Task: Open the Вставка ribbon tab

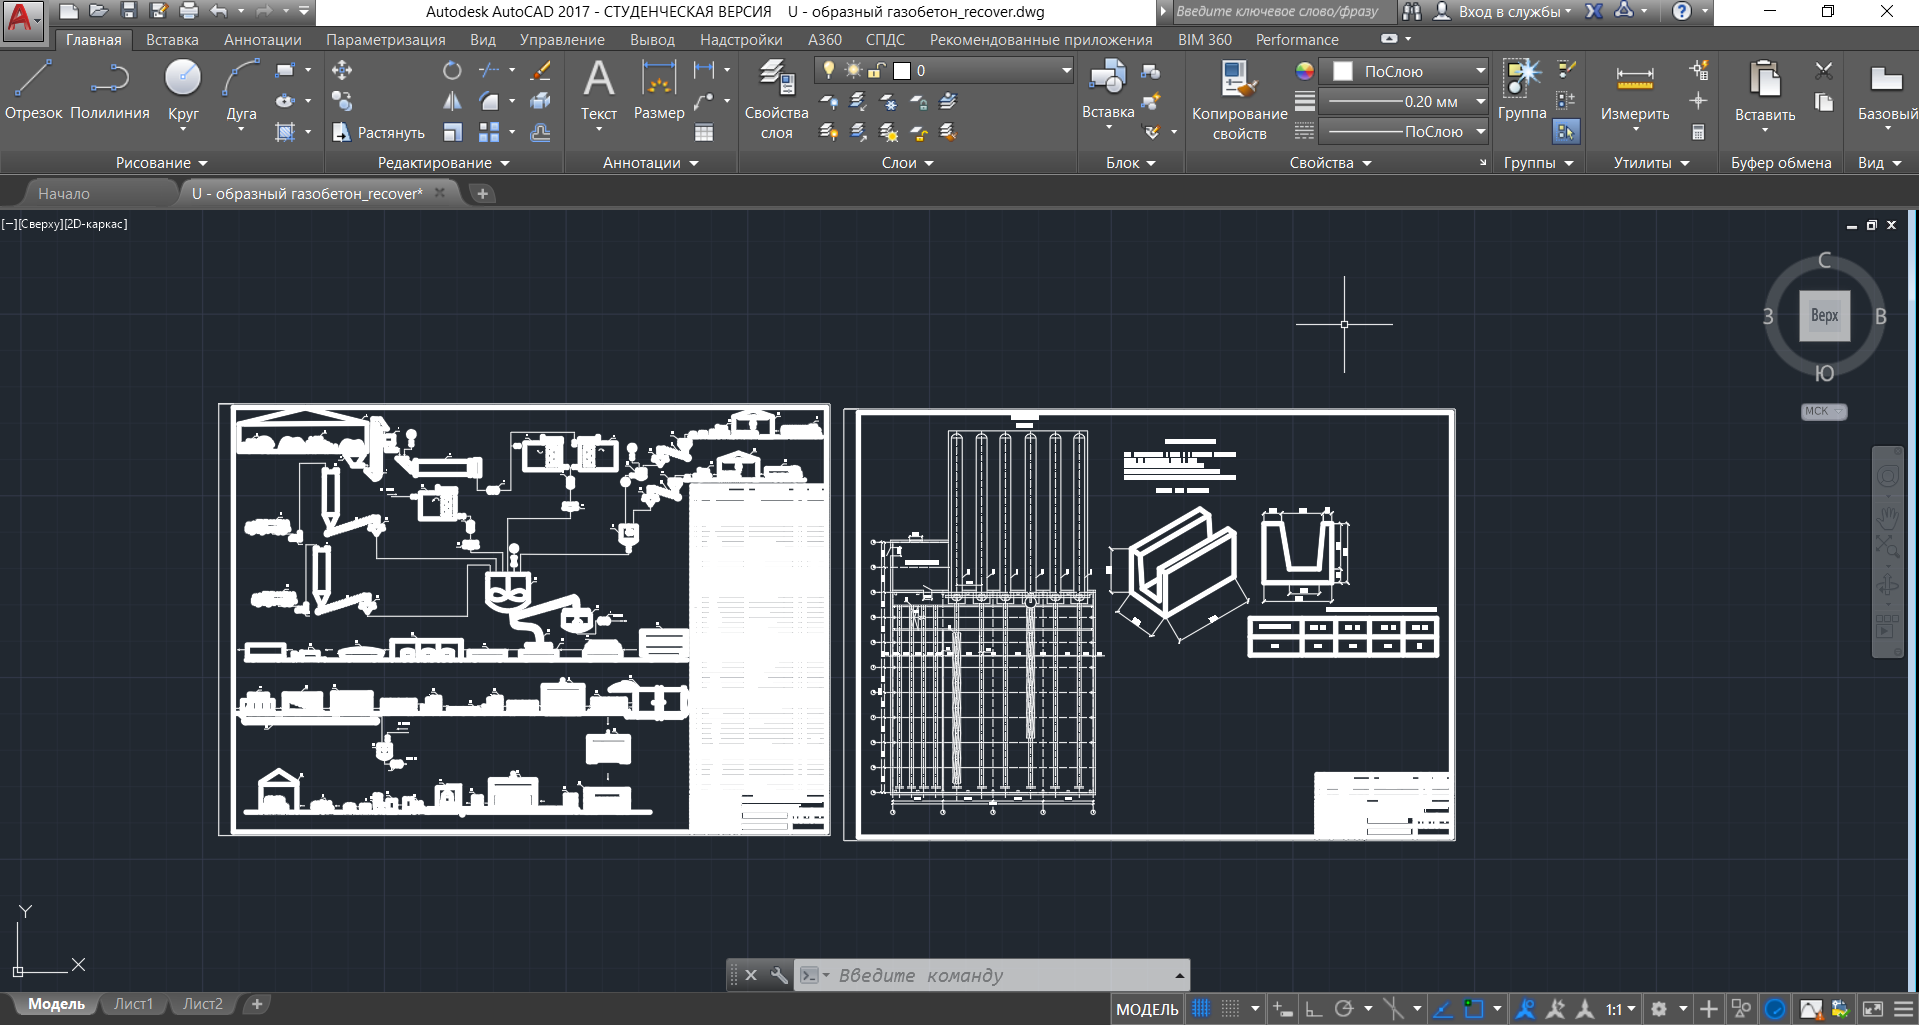Action: pos(172,40)
